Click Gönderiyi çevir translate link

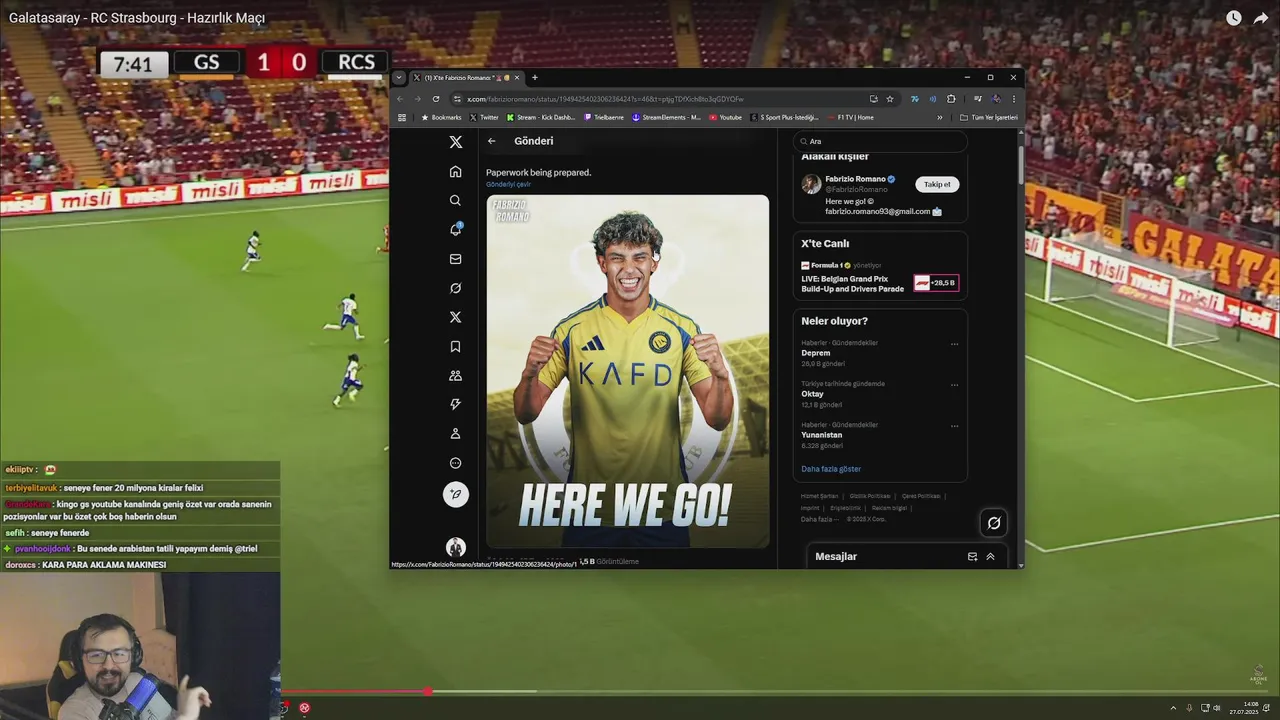tap(508, 184)
